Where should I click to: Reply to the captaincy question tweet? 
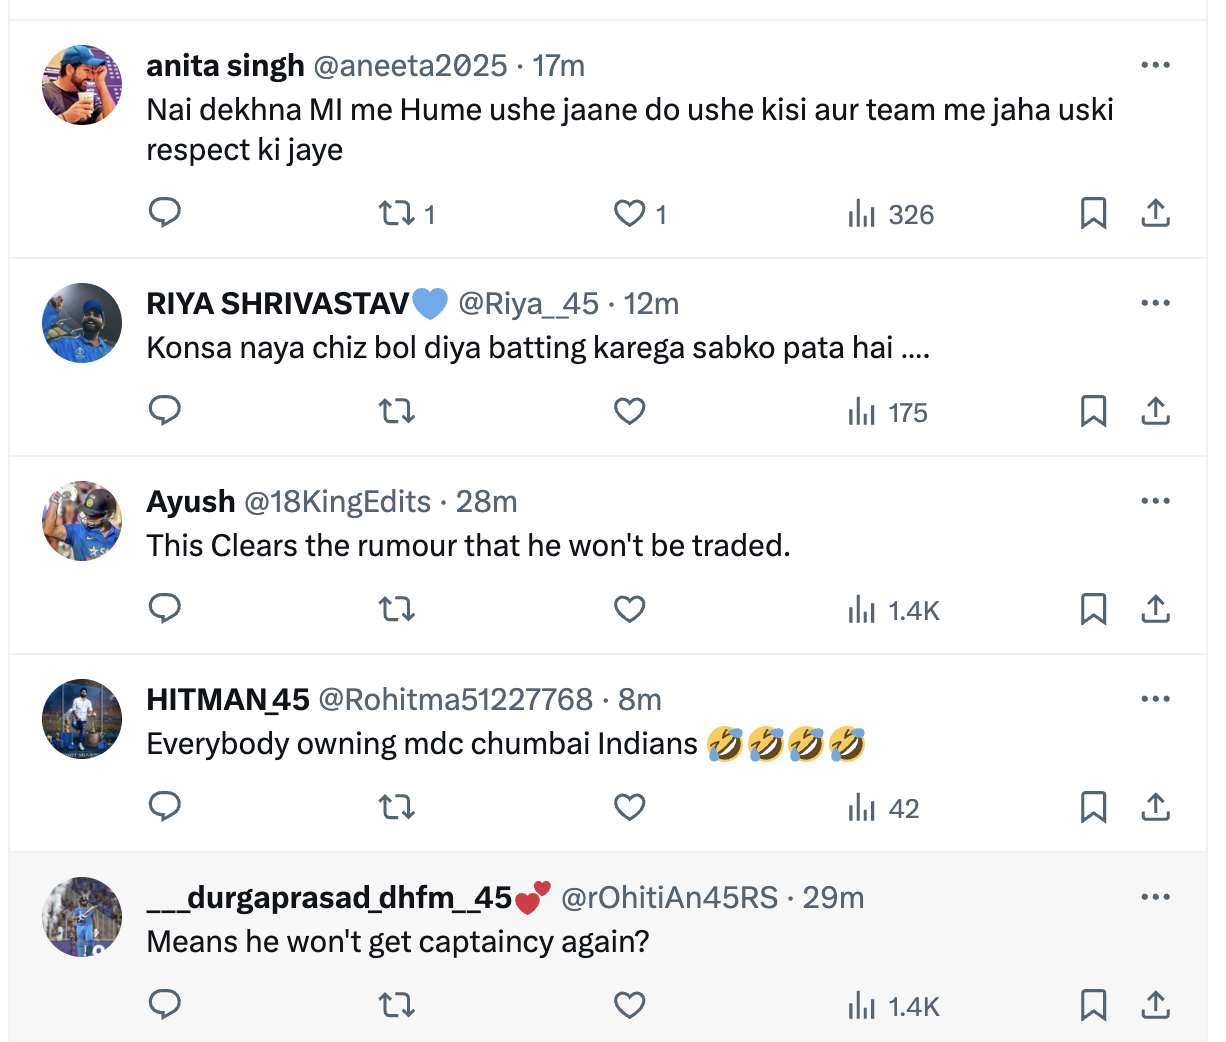[x=165, y=1005]
